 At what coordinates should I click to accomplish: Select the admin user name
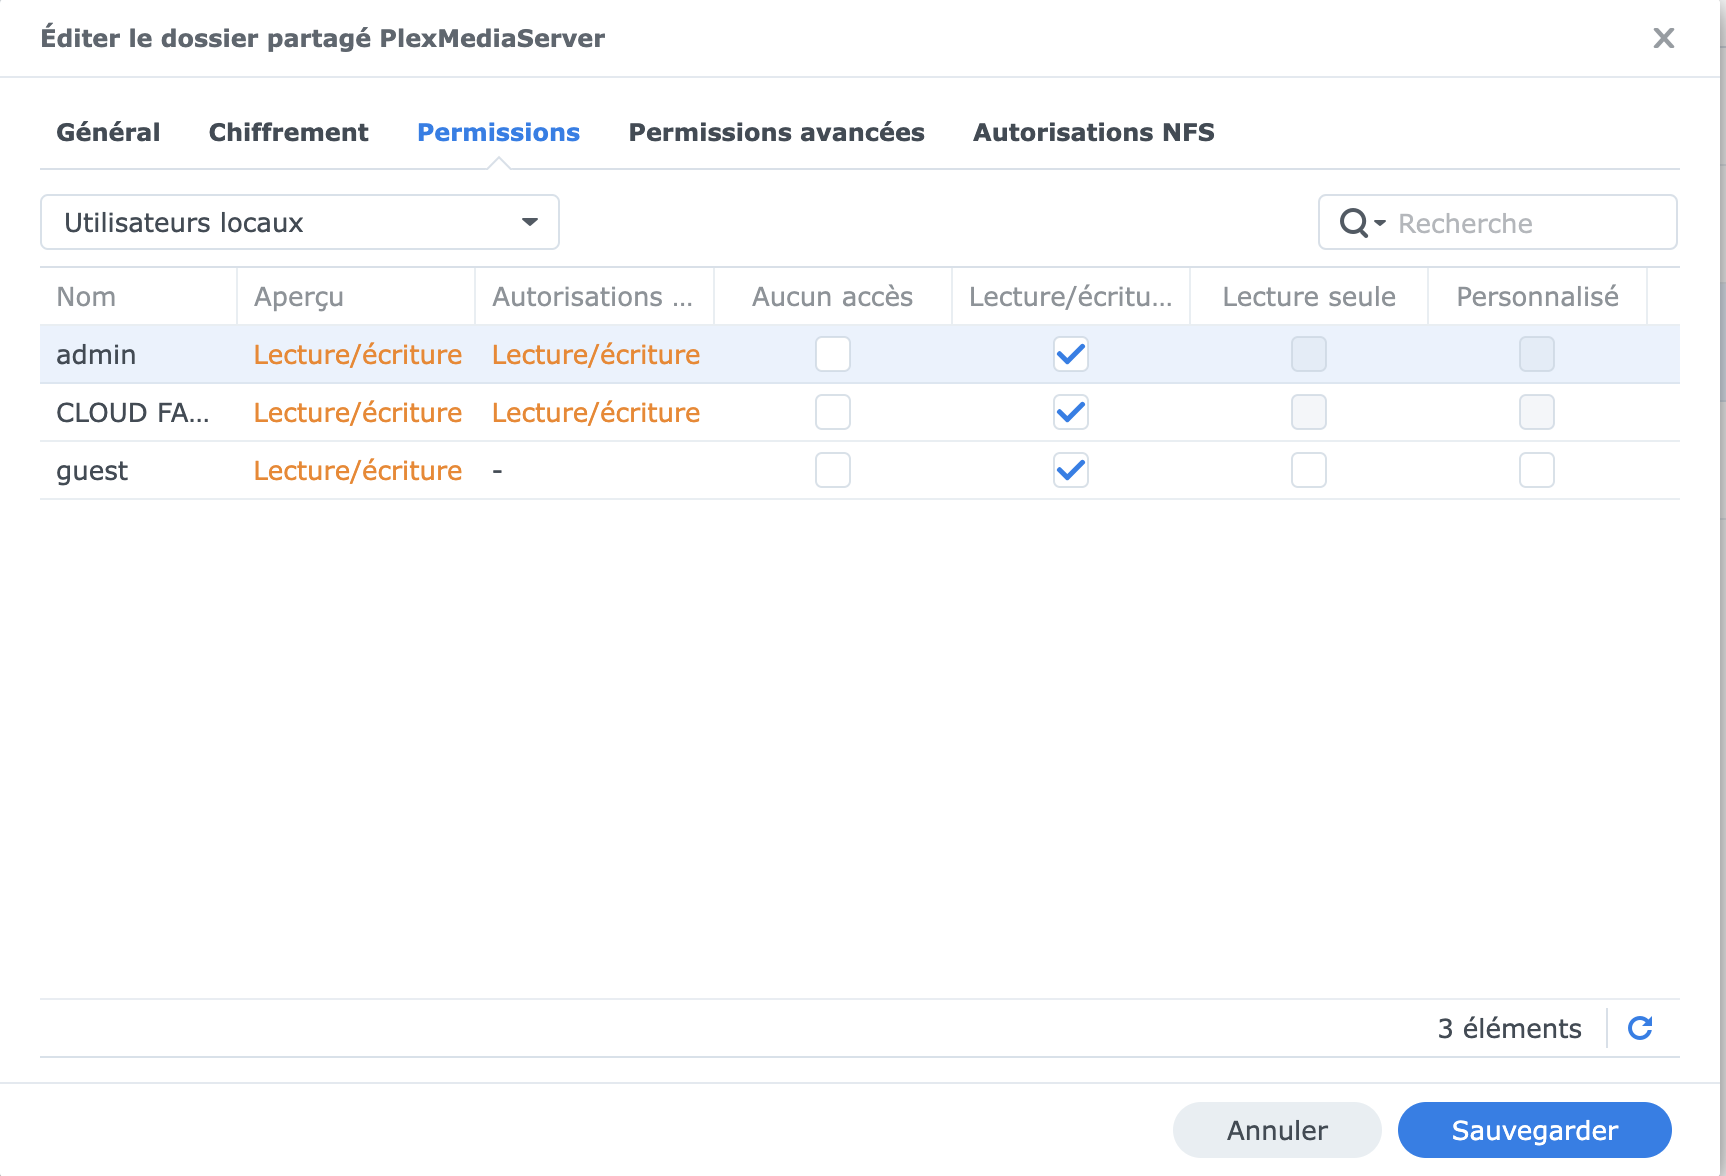point(96,354)
